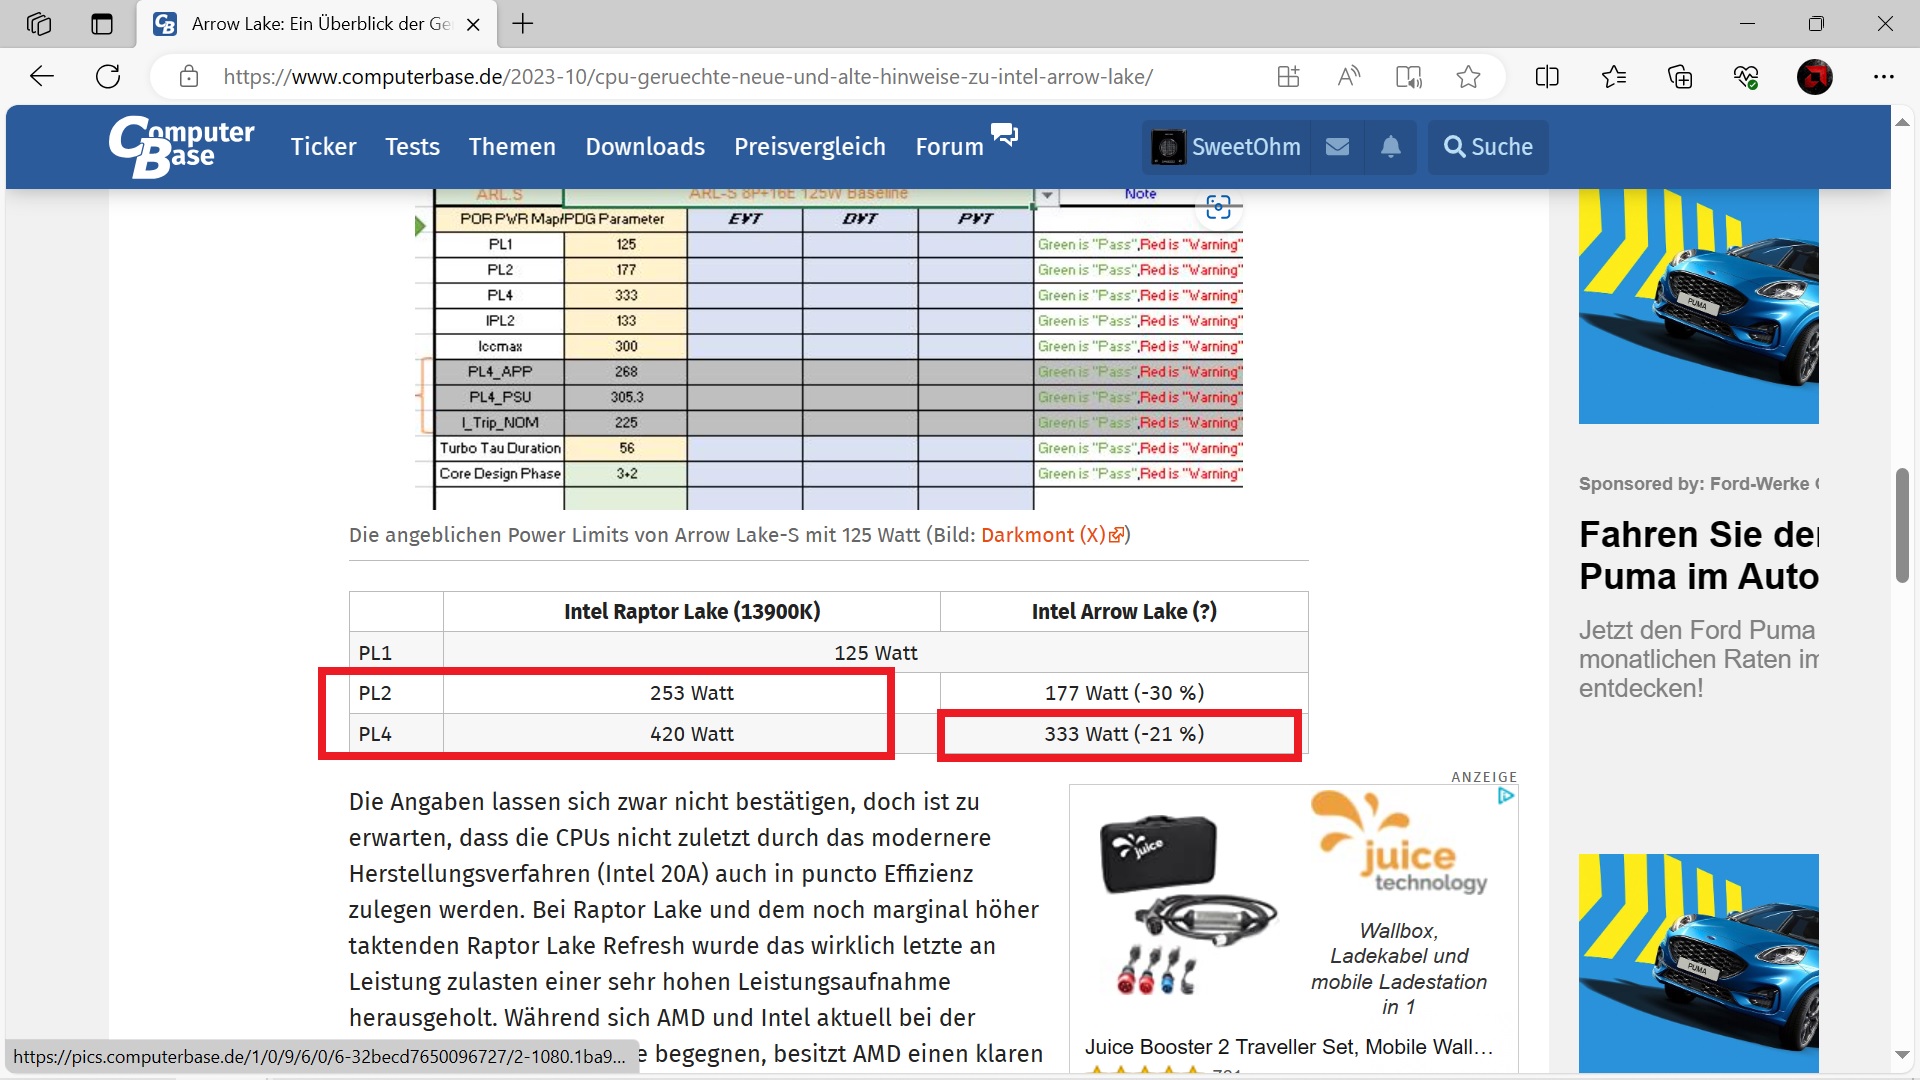Click the address bar URL field
This screenshot has width=1920, height=1080.
coord(688,77)
